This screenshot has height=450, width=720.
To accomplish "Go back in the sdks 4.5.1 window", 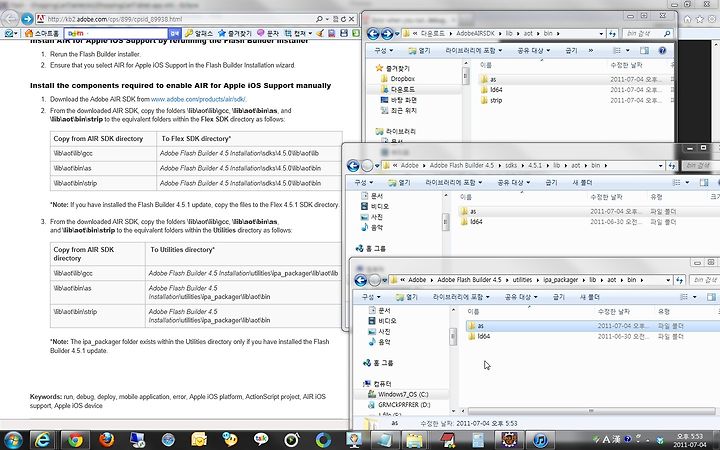I will click(353, 165).
